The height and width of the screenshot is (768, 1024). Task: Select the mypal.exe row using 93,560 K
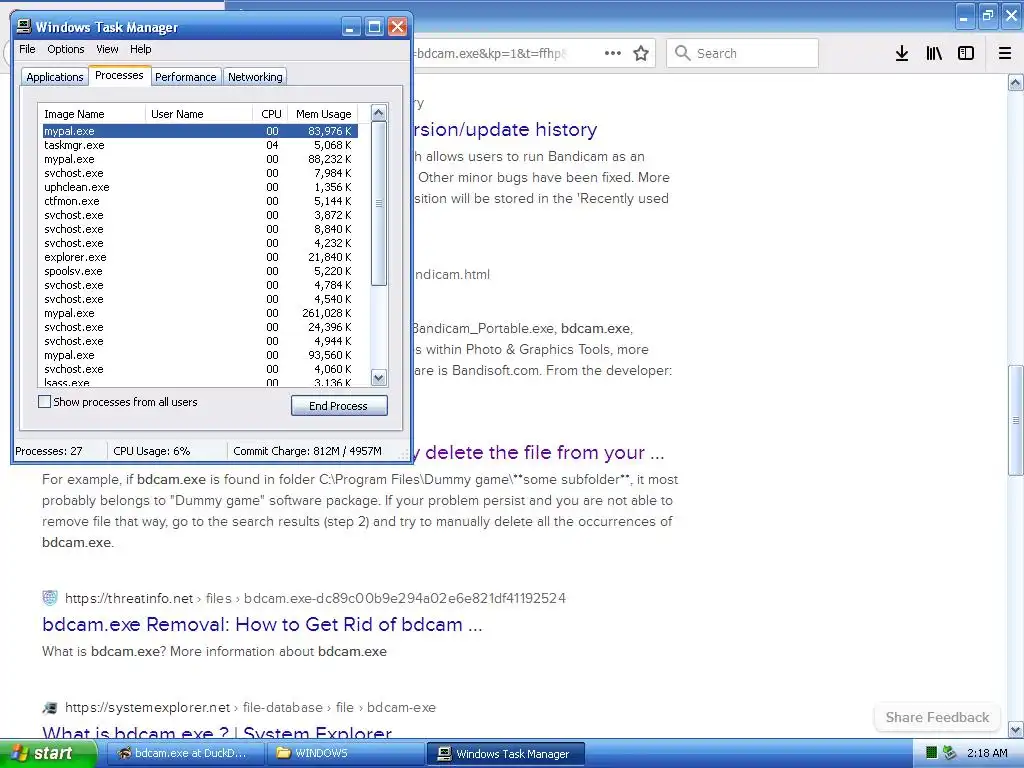[200, 355]
